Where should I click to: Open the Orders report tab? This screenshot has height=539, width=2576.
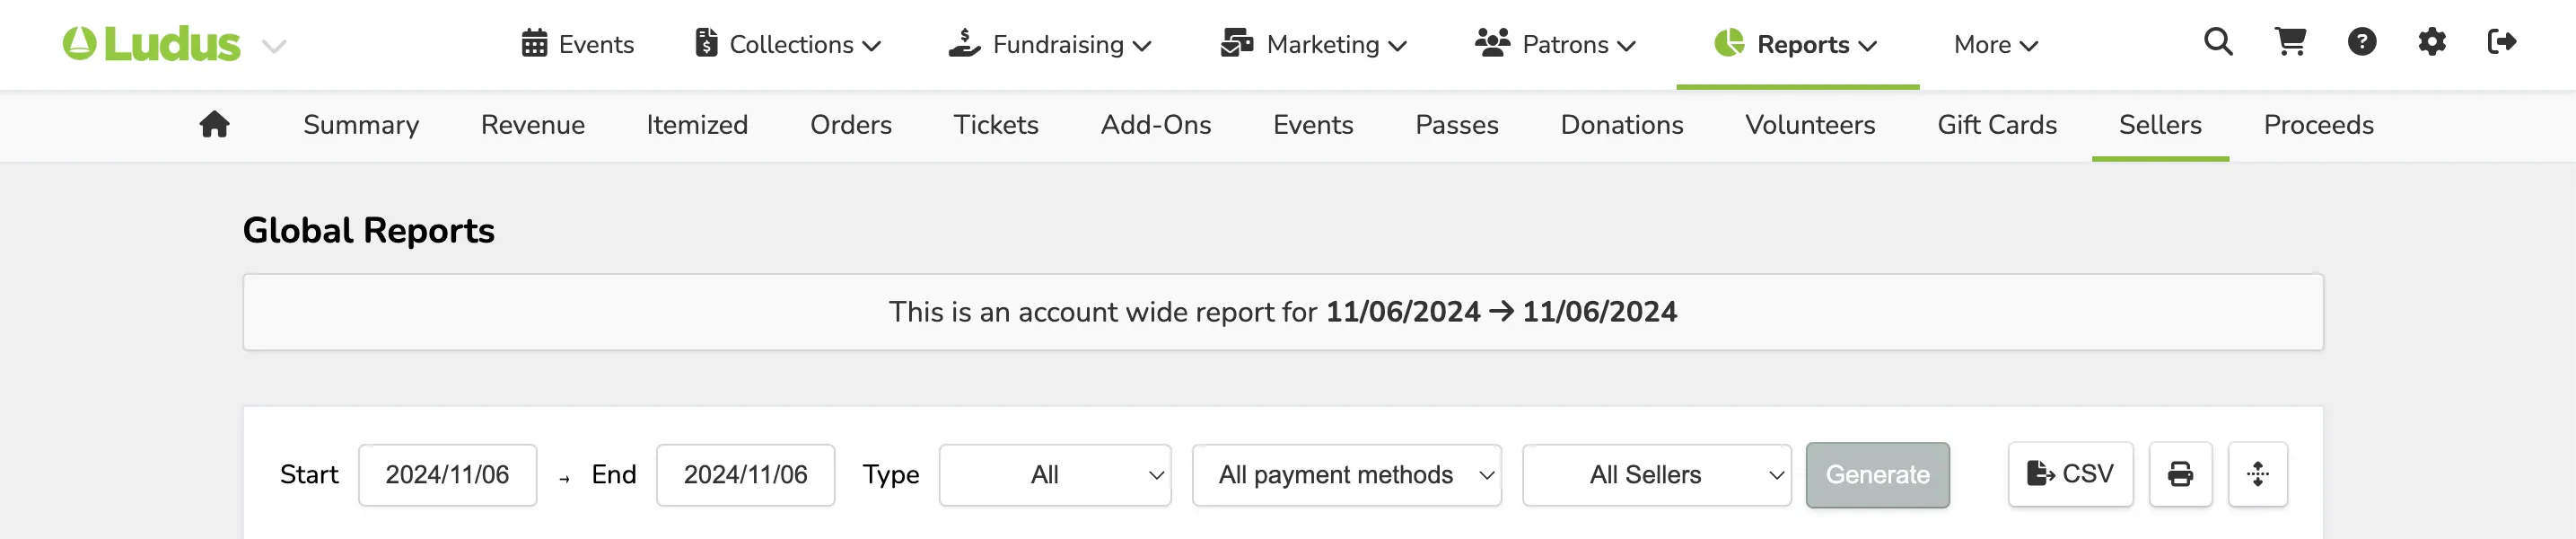coord(851,125)
